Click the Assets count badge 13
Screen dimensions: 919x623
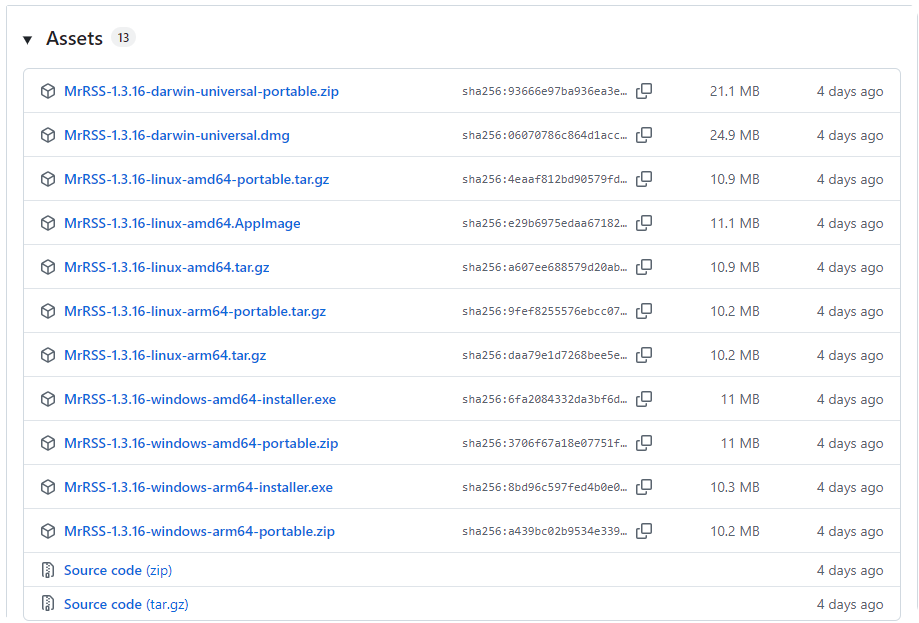[123, 38]
